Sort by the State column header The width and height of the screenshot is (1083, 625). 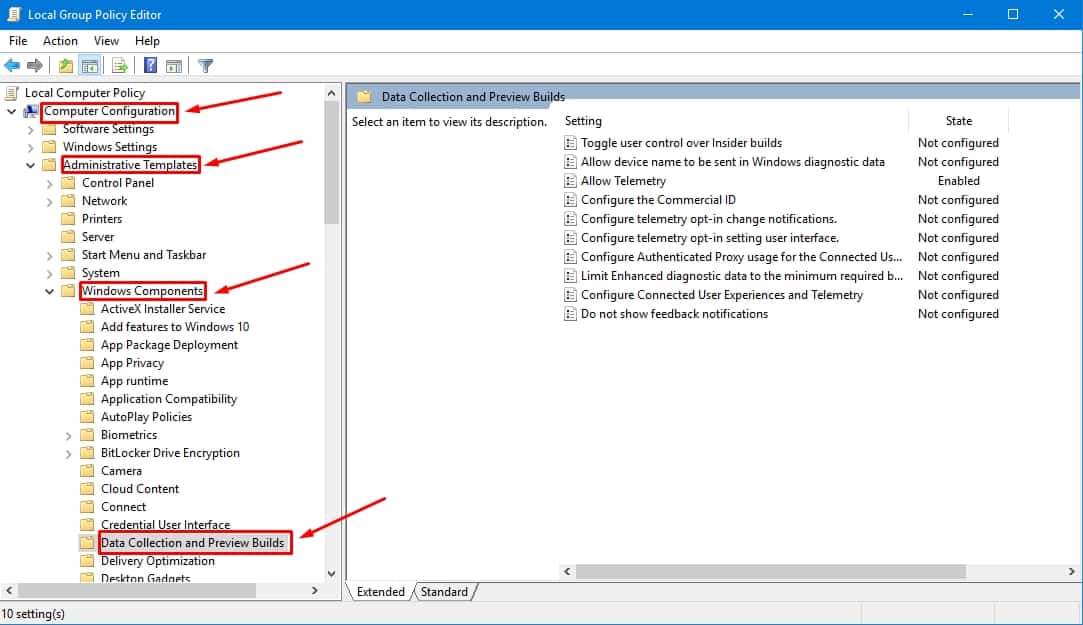(958, 121)
